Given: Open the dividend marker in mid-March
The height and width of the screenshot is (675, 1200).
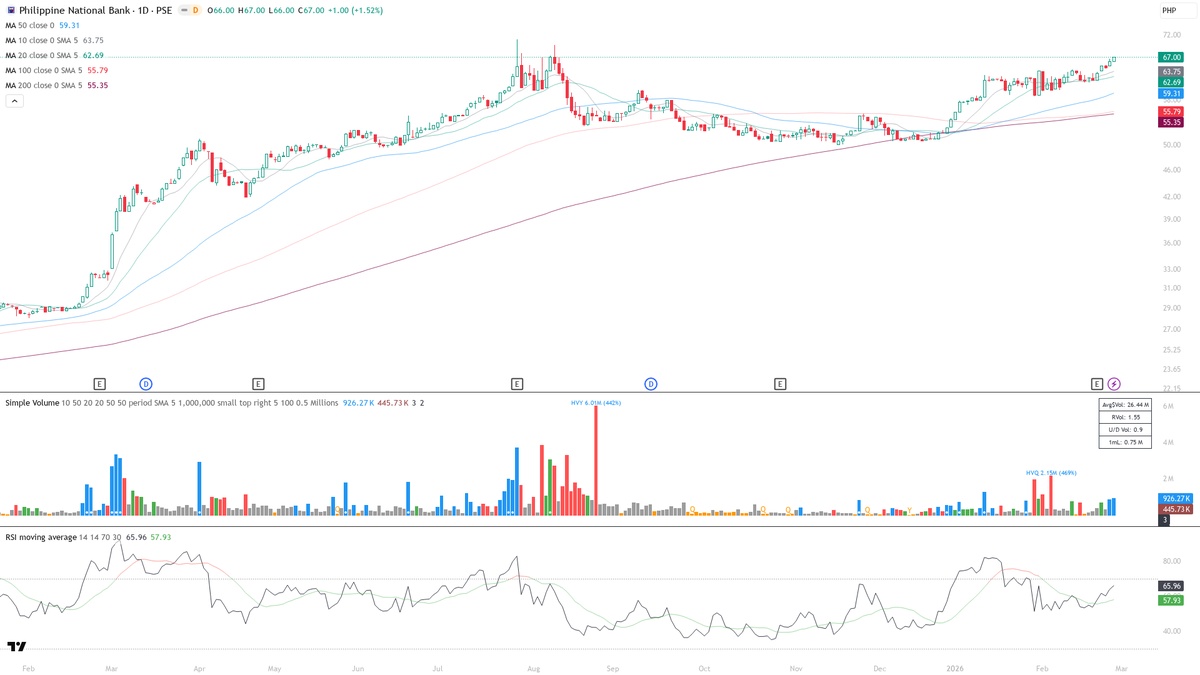Looking at the screenshot, I should click(x=145, y=384).
